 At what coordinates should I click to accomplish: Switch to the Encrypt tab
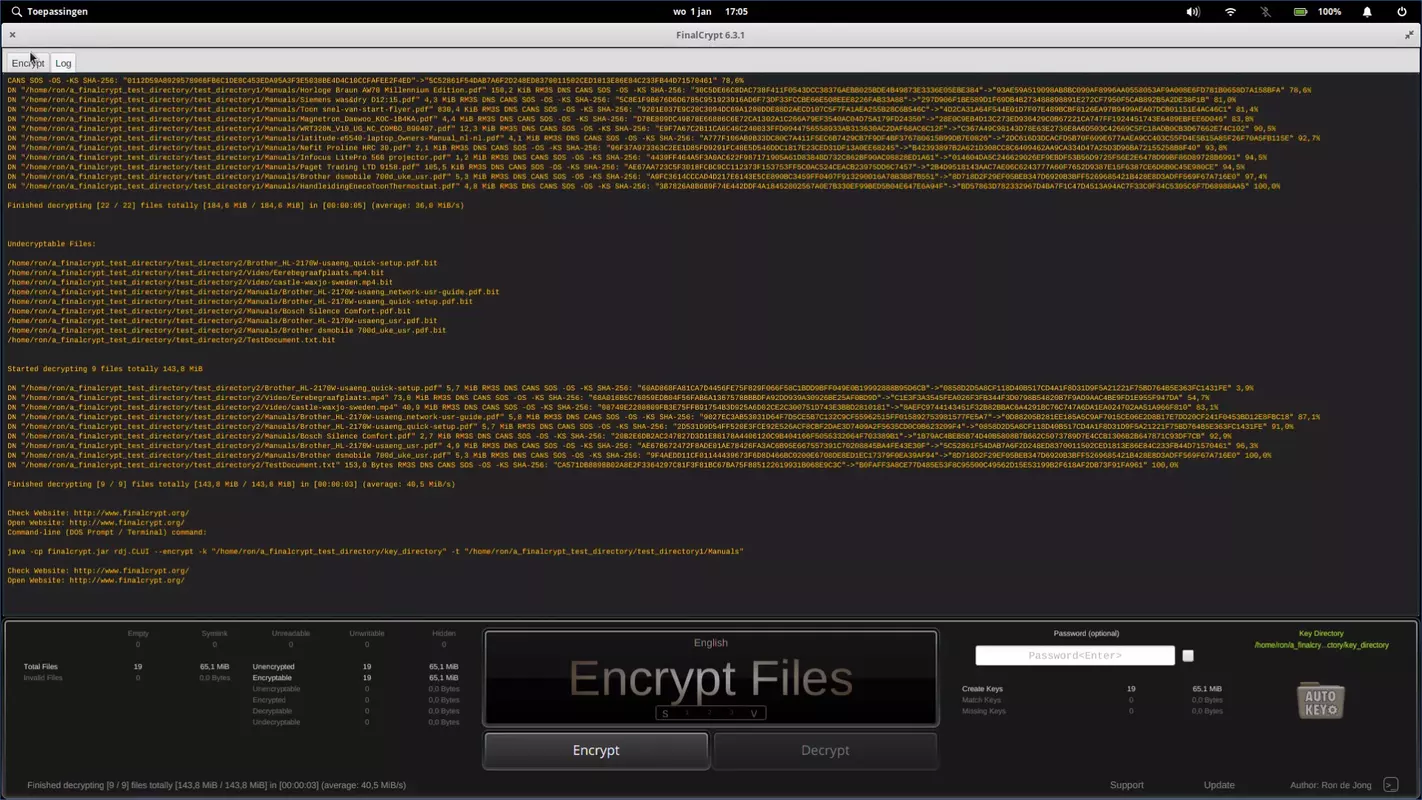[x=28, y=63]
